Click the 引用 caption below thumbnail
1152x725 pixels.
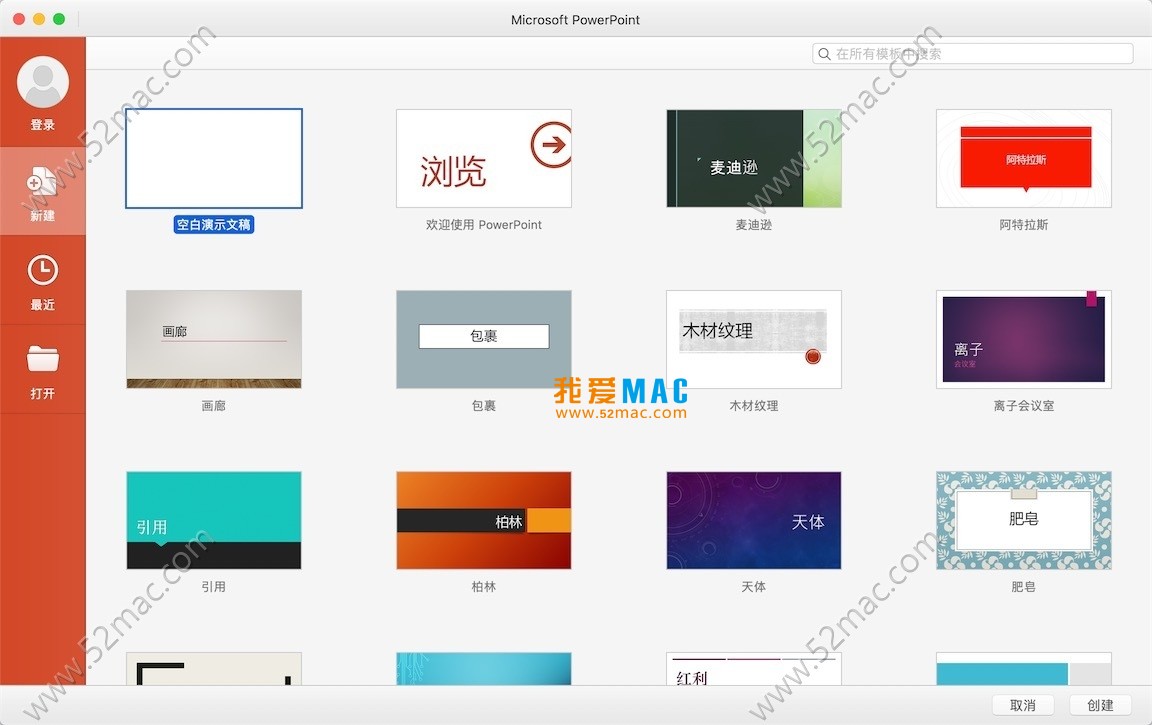[214, 586]
